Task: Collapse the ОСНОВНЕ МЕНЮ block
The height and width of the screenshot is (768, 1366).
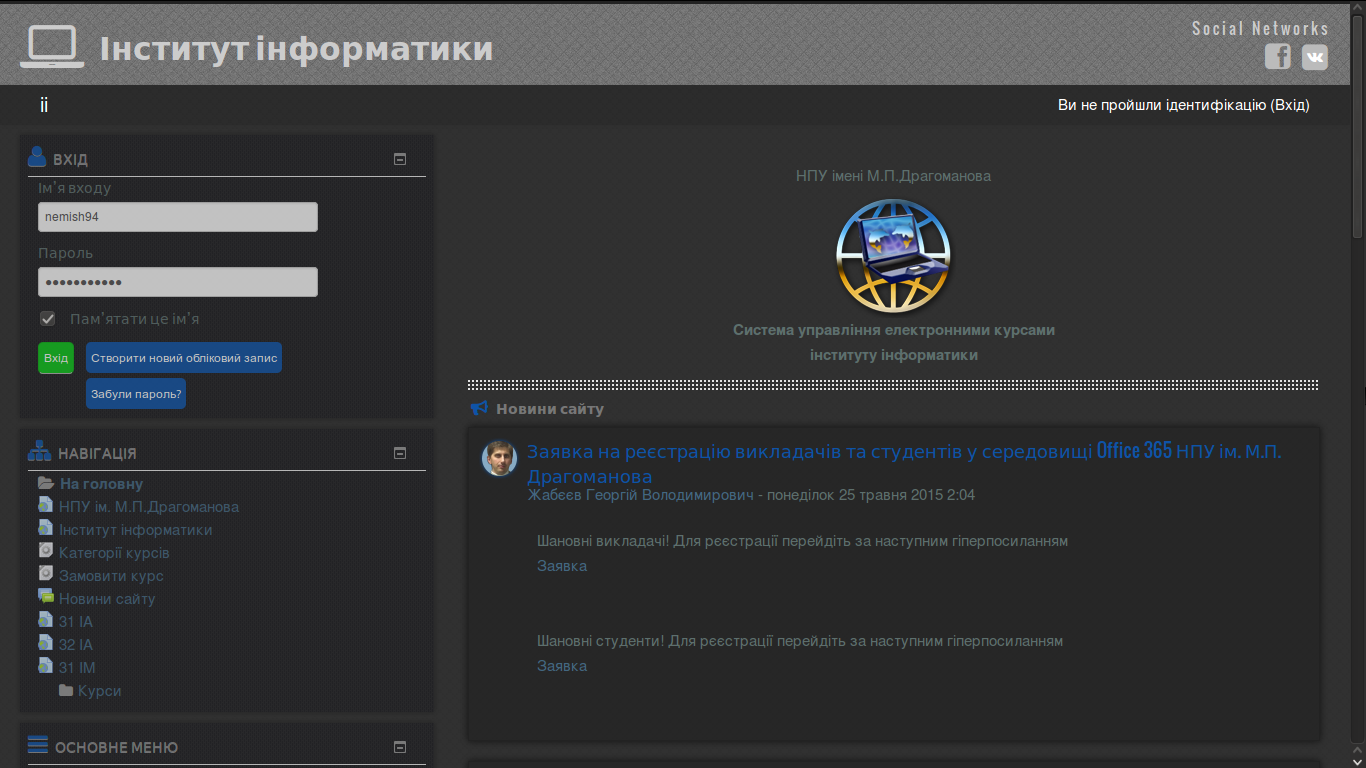Action: pyautogui.click(x=400, y=746)
